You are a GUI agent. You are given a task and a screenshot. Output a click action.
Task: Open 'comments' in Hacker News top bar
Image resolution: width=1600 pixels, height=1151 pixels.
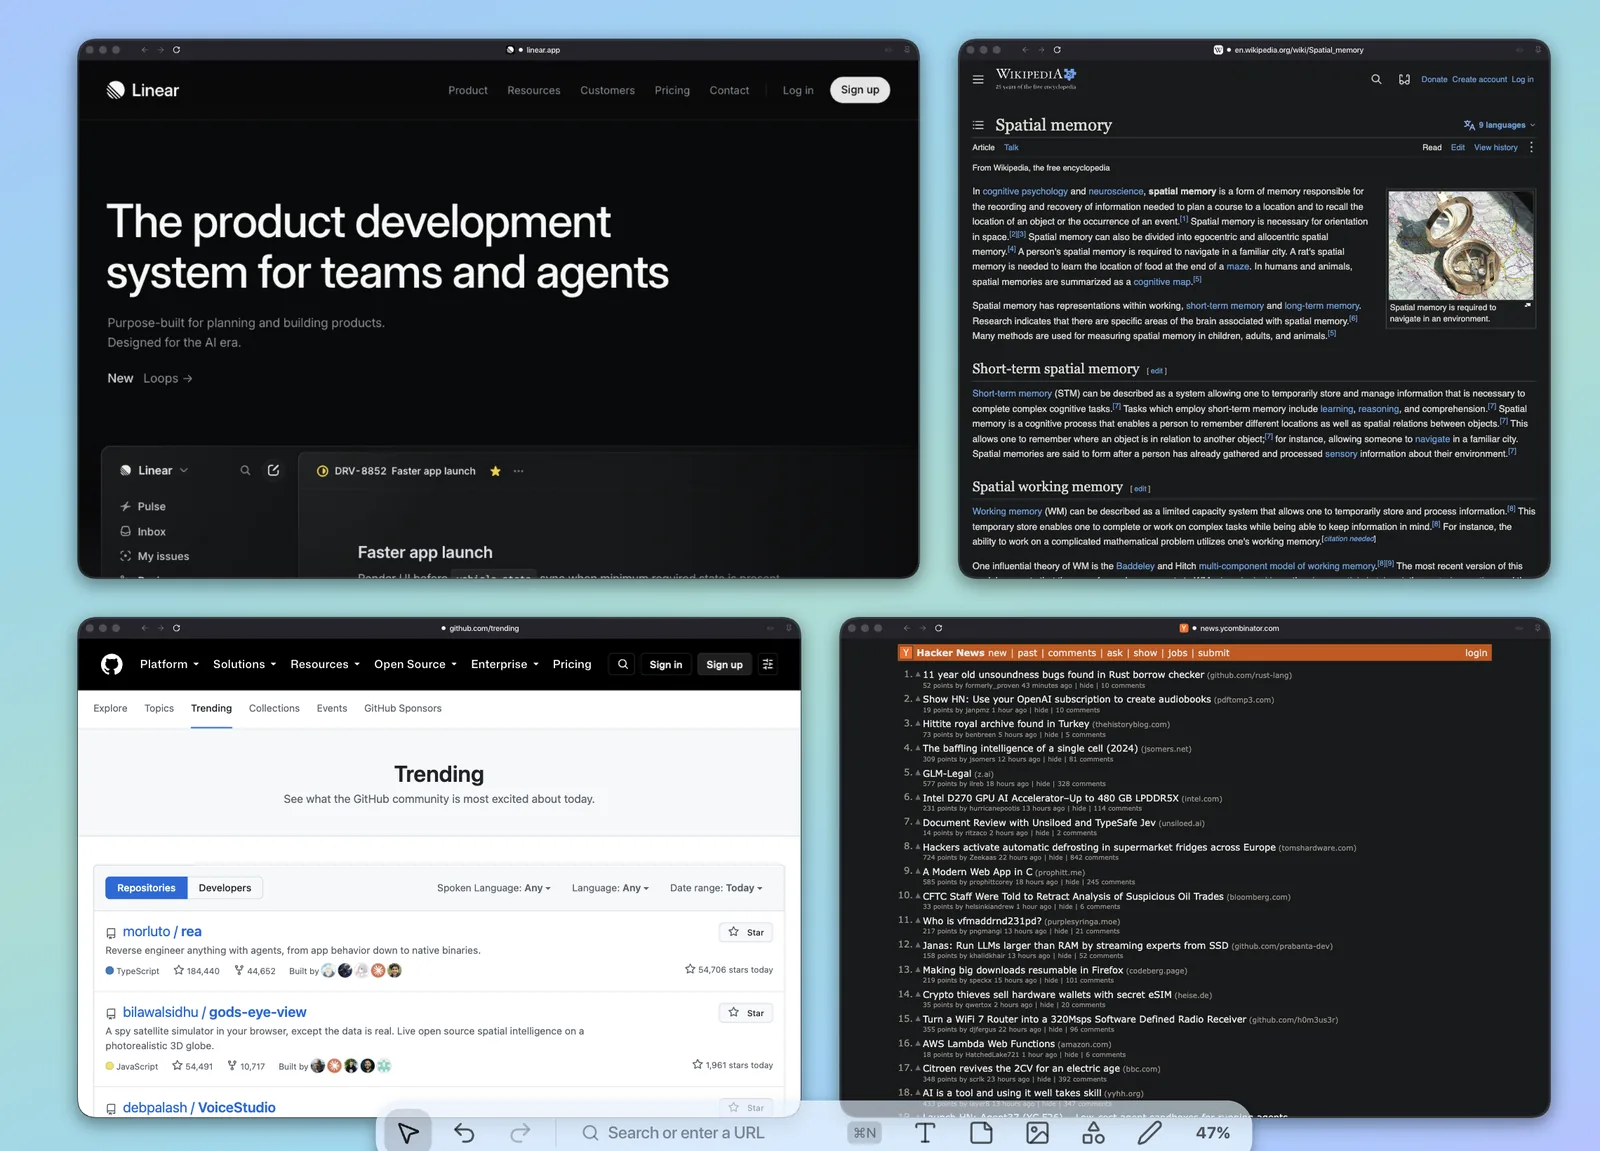(1072, 653)
